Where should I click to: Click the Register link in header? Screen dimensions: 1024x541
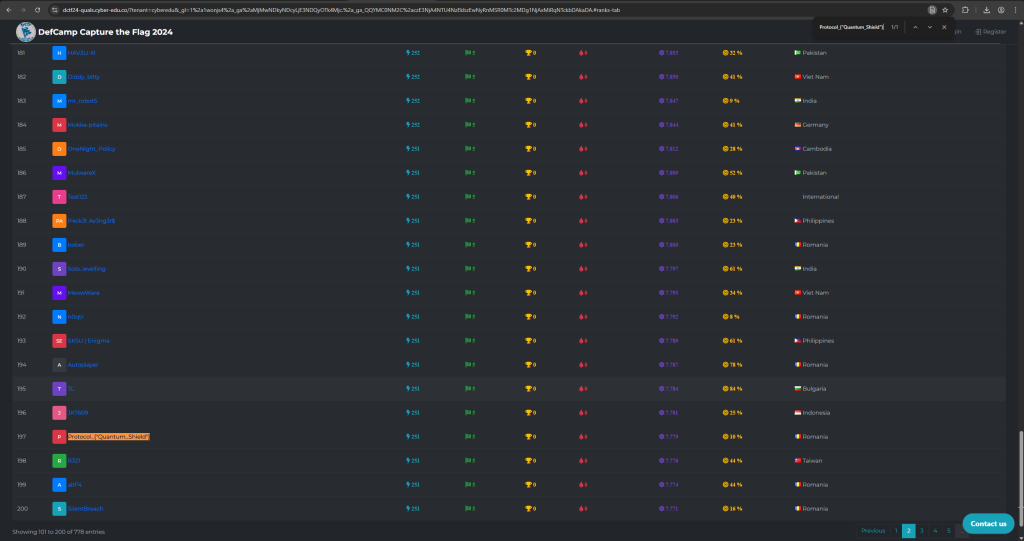tap(990, 31)
